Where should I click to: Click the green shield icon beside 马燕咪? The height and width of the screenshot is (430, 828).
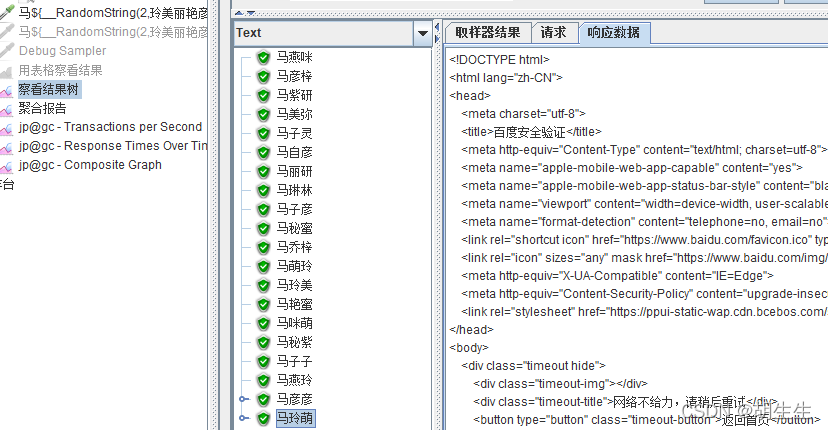(x=264, y=57)
